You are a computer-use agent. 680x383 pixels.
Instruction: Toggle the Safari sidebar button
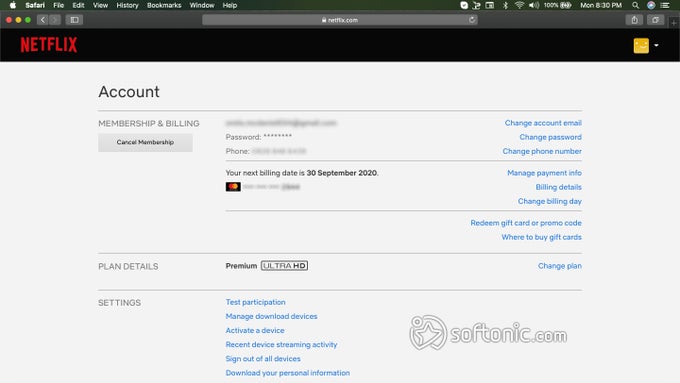(x=74, y=20)
